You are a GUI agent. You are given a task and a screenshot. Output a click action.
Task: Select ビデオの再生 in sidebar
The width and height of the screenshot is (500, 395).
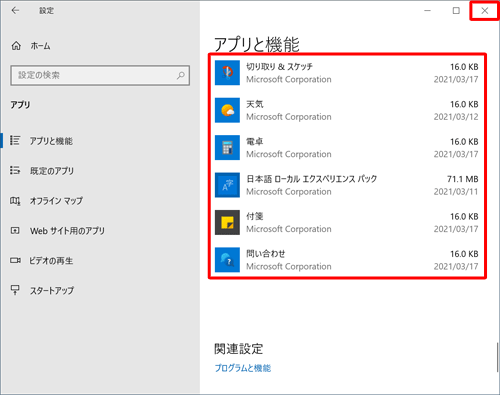[x=51, y=261]
